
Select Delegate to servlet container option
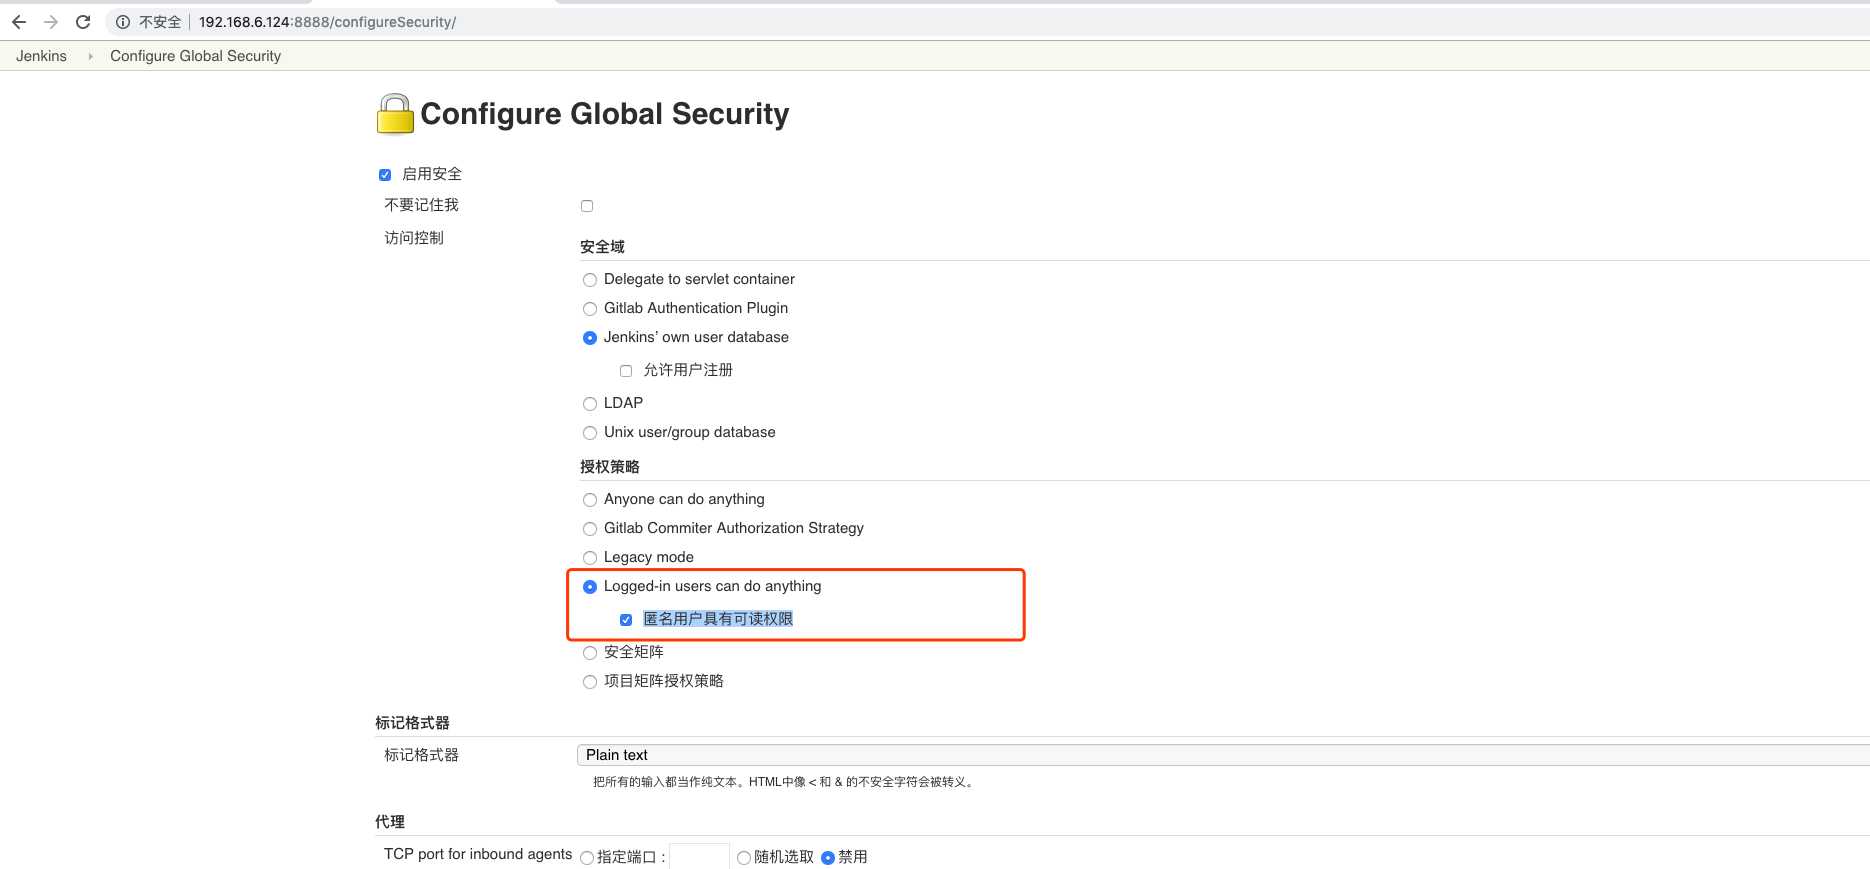point(590,280)
